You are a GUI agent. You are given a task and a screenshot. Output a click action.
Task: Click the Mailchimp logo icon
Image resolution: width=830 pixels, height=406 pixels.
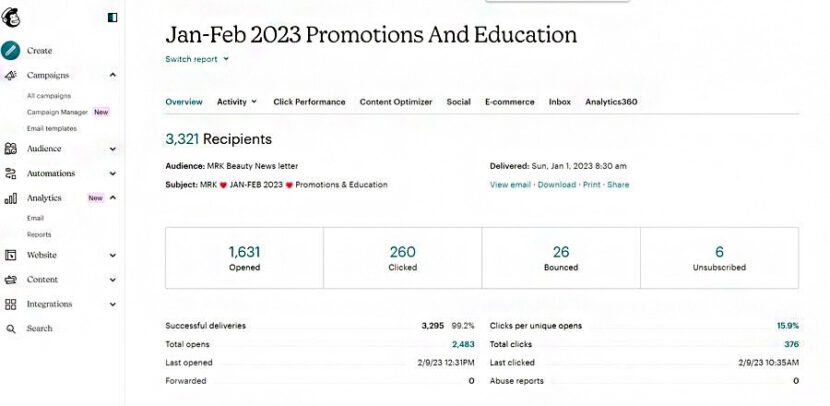11,16
